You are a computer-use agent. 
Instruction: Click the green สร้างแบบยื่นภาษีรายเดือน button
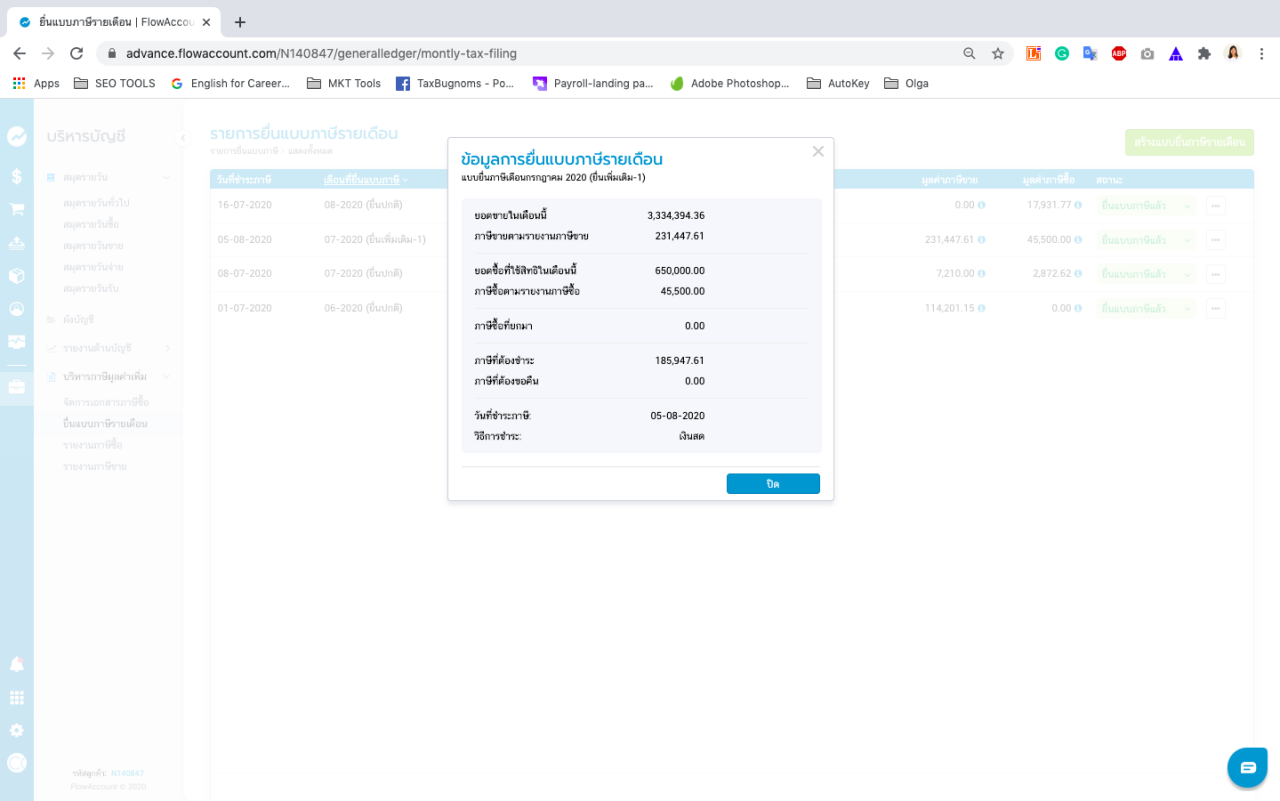[1189, 142]
